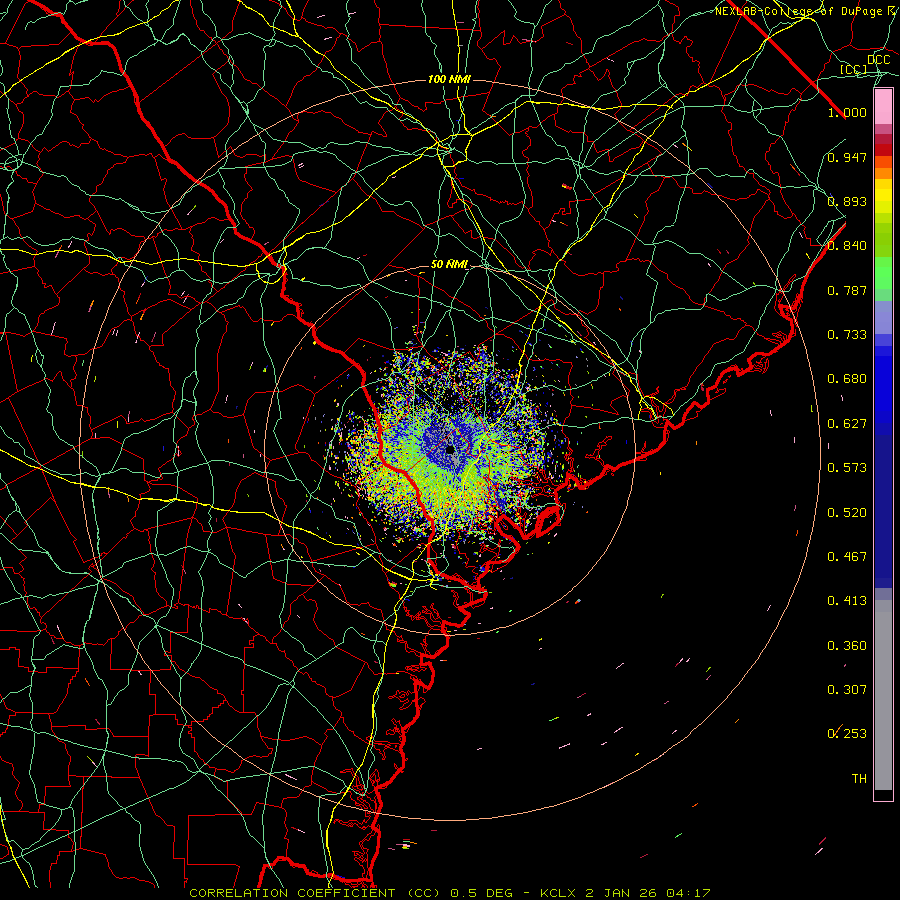Click the 0.733 scale value
Viewport: 900px width, 900px height.
point(847,335)
